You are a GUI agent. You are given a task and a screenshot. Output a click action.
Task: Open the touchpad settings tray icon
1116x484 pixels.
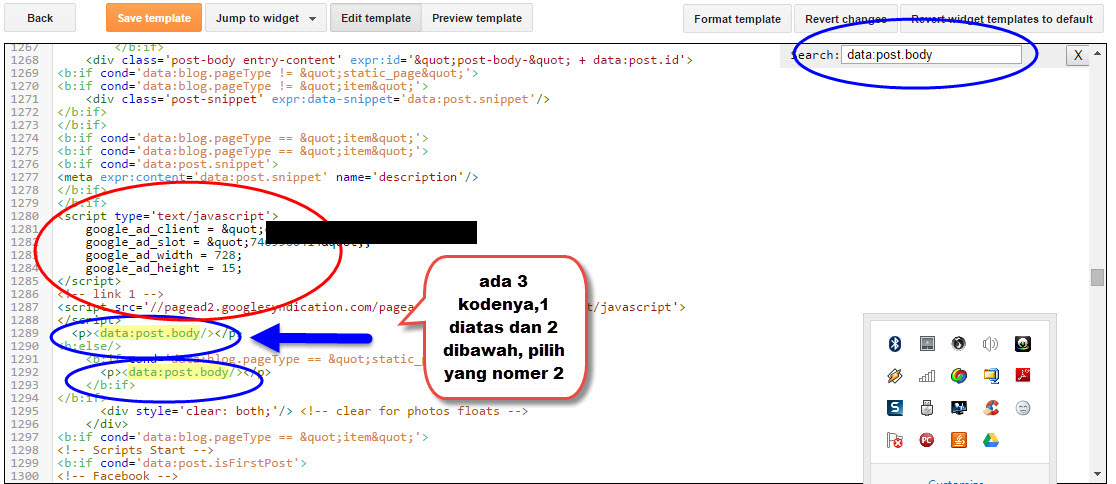pyautogui.click(x=927, y=344)
